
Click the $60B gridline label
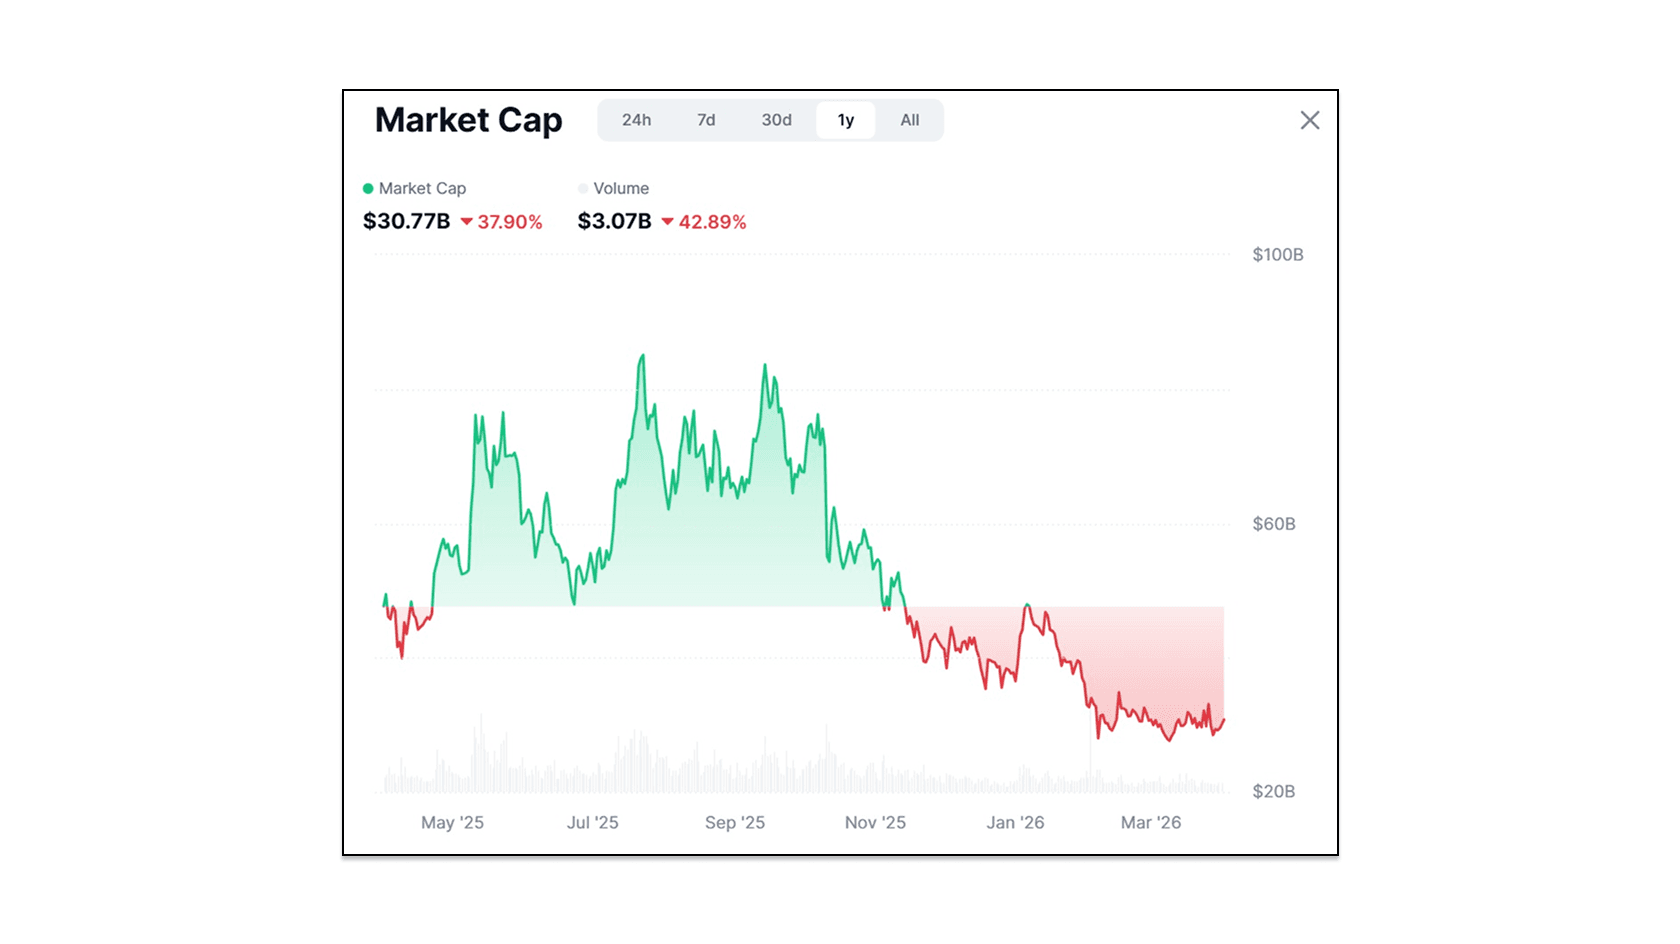click(1272, 523)
